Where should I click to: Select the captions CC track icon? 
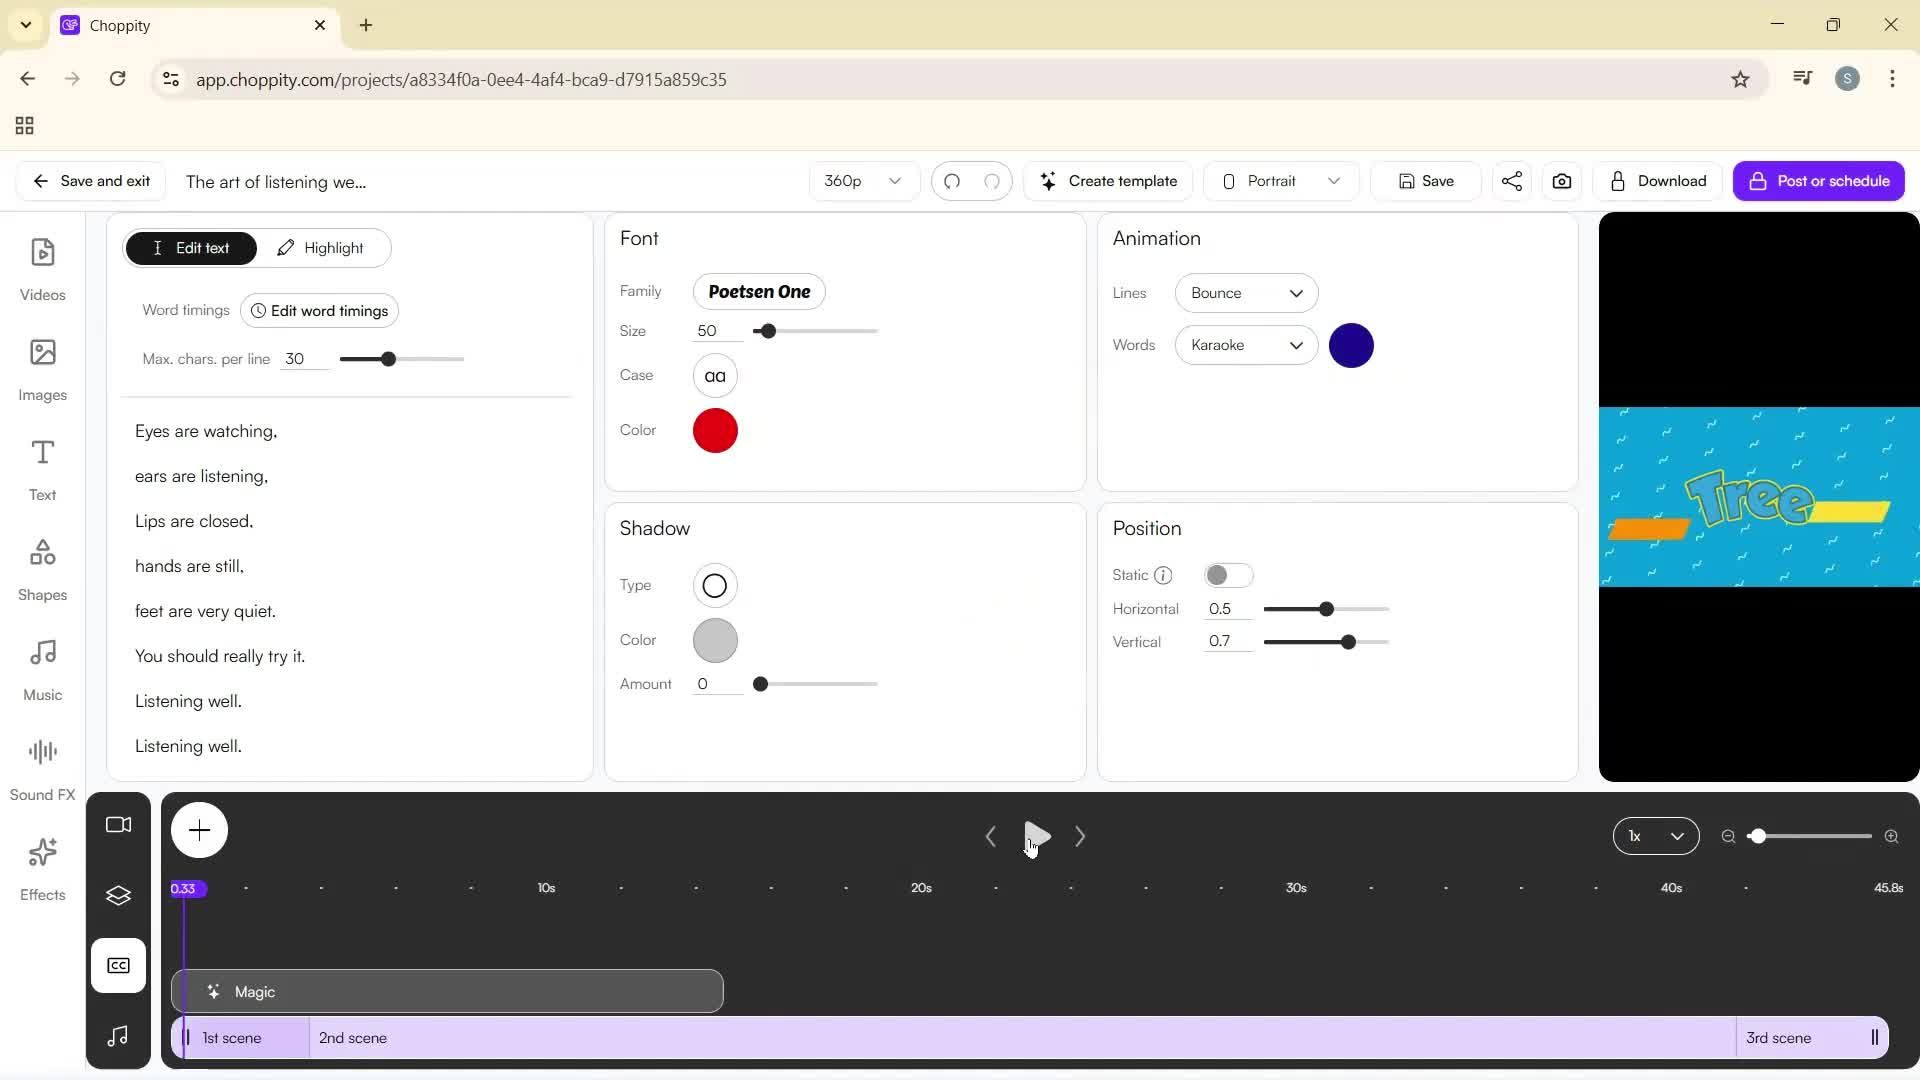tap(118, 965)
